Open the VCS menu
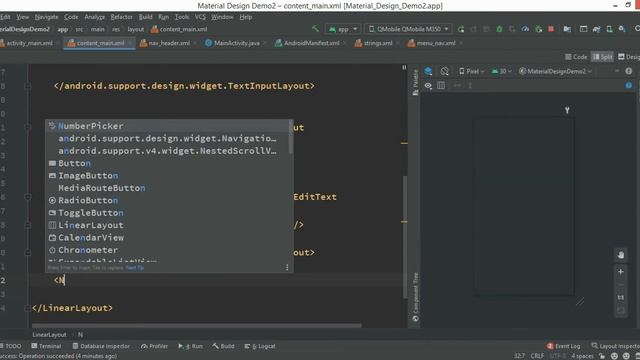Image resolution: width=640 pixels, height=360 pixels. 200,17
